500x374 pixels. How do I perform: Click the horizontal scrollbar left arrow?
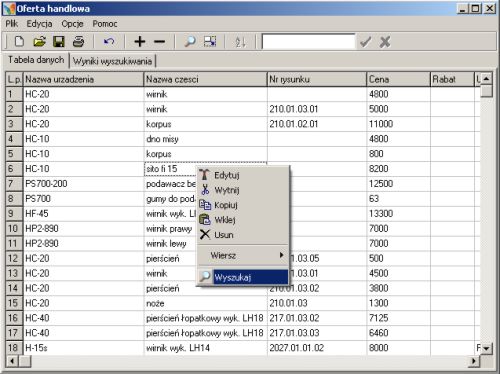tap(12, 361)
